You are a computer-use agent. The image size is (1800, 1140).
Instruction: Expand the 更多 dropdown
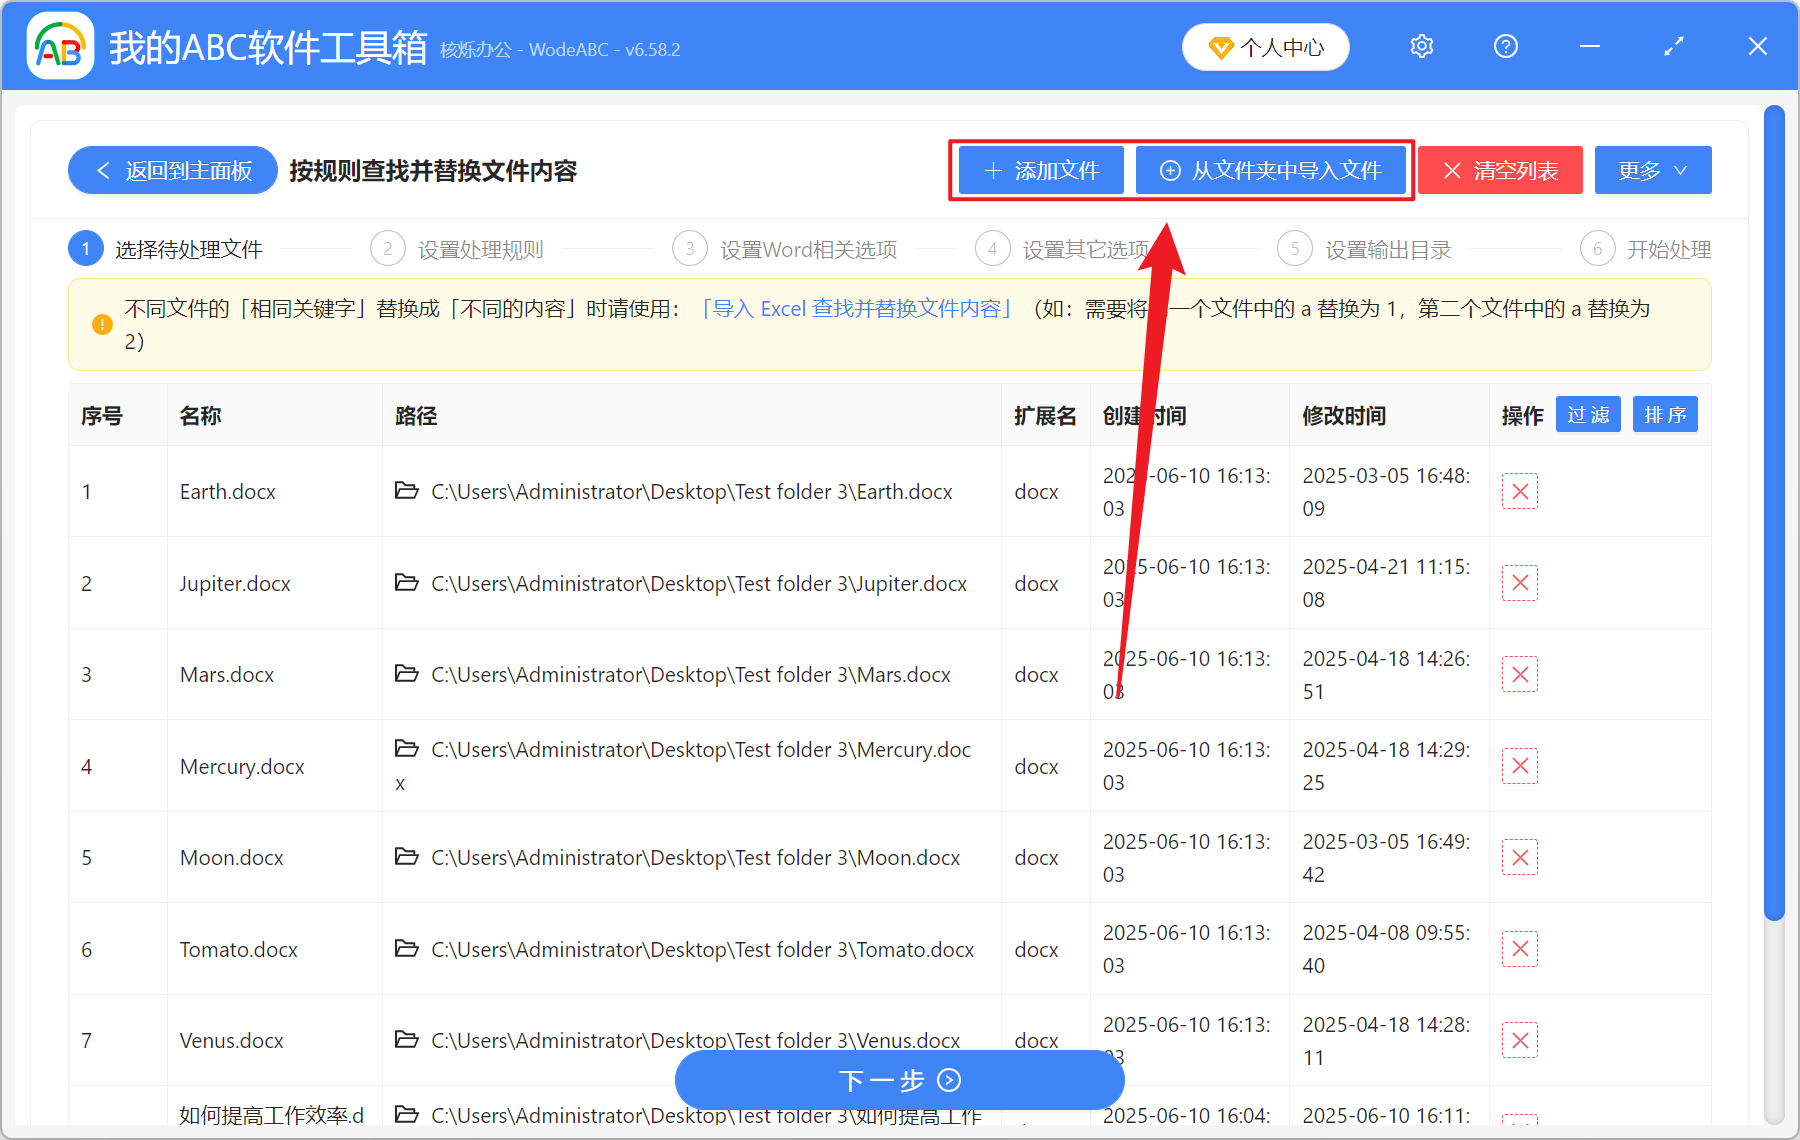click(x=1651, y=170)
